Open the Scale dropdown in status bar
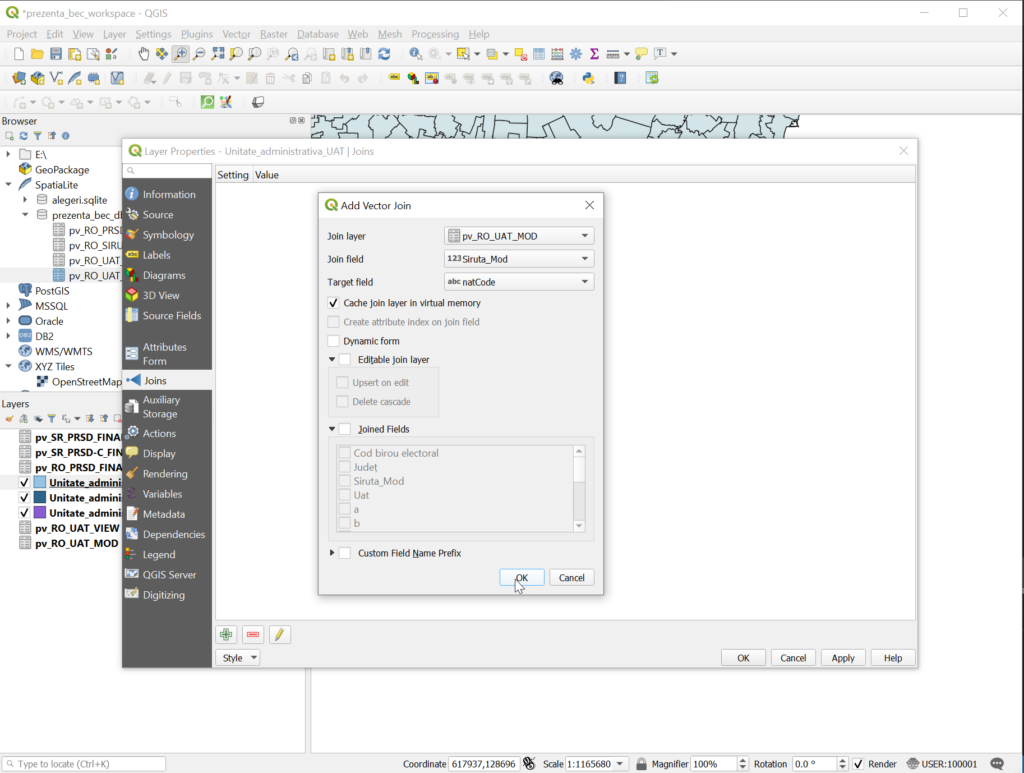Screen dimensions: 1024x773 tap(620, 764)
